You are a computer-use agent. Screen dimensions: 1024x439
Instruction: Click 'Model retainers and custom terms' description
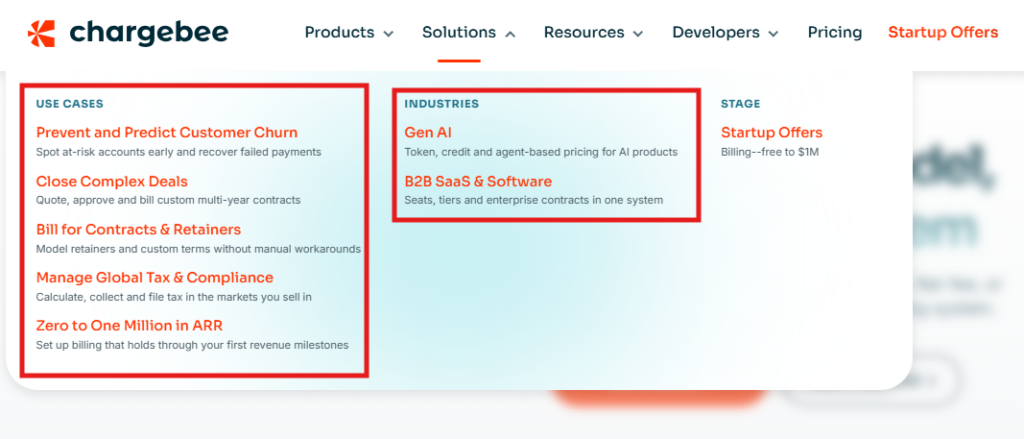pyautogui.click(x=199, y=249)
